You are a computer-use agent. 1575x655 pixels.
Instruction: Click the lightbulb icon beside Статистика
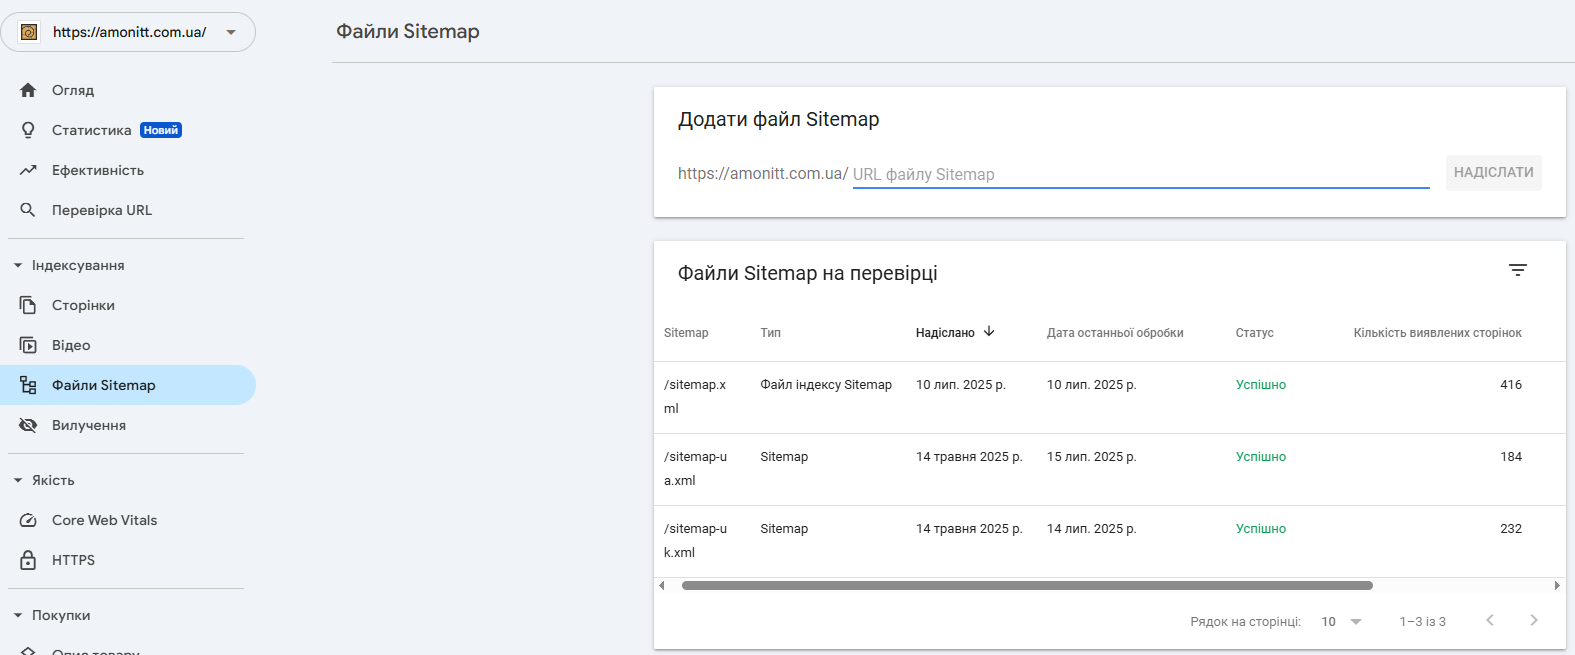click(x=28, y=130)
